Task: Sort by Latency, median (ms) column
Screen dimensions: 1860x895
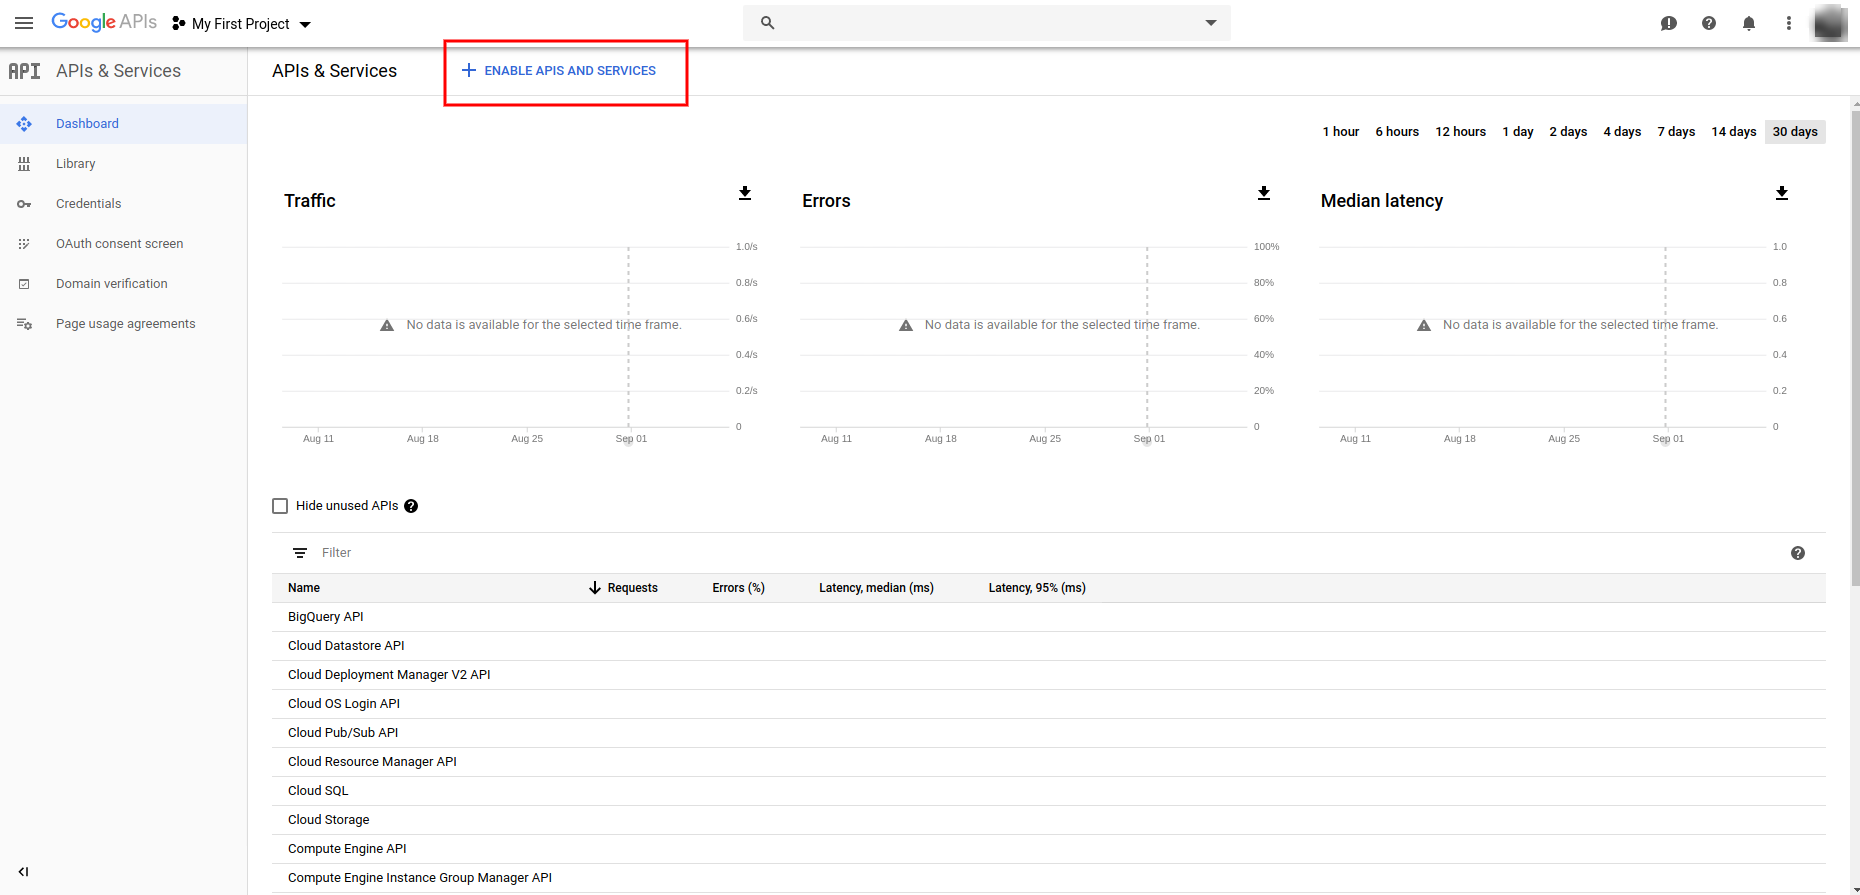Action: [876, 588]
